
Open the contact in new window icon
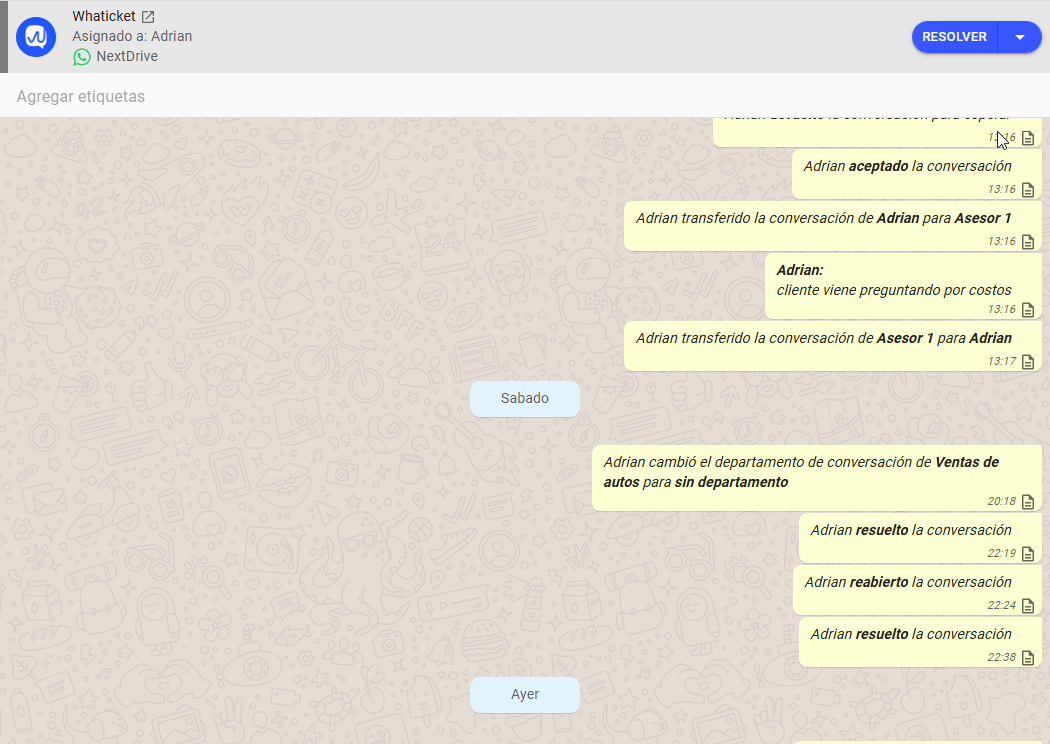click(148, 17)
